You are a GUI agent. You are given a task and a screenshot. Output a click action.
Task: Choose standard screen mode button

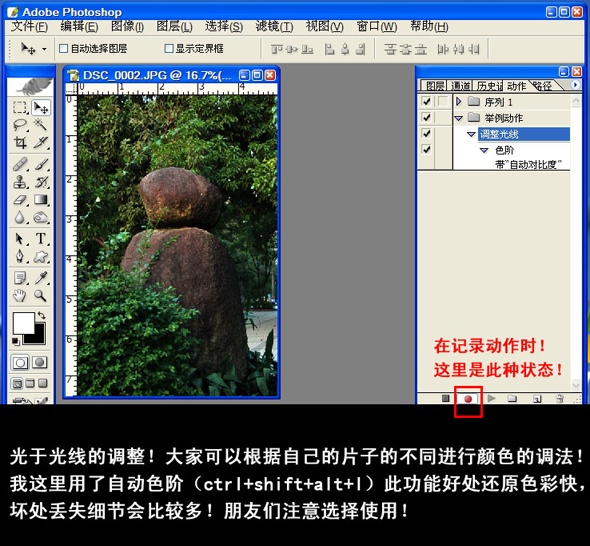pyautogui.click(x=17, y=383)
